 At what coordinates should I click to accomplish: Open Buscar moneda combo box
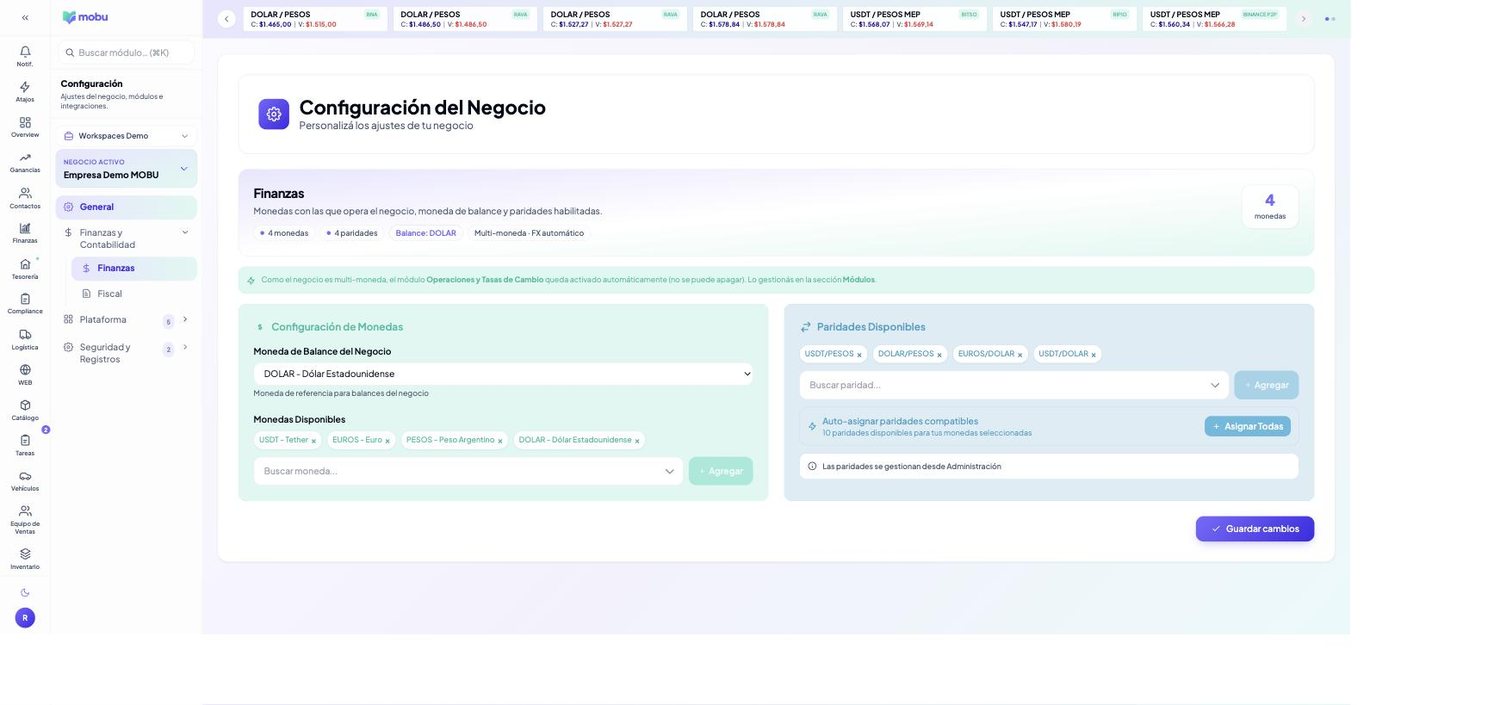click(468, 471)
